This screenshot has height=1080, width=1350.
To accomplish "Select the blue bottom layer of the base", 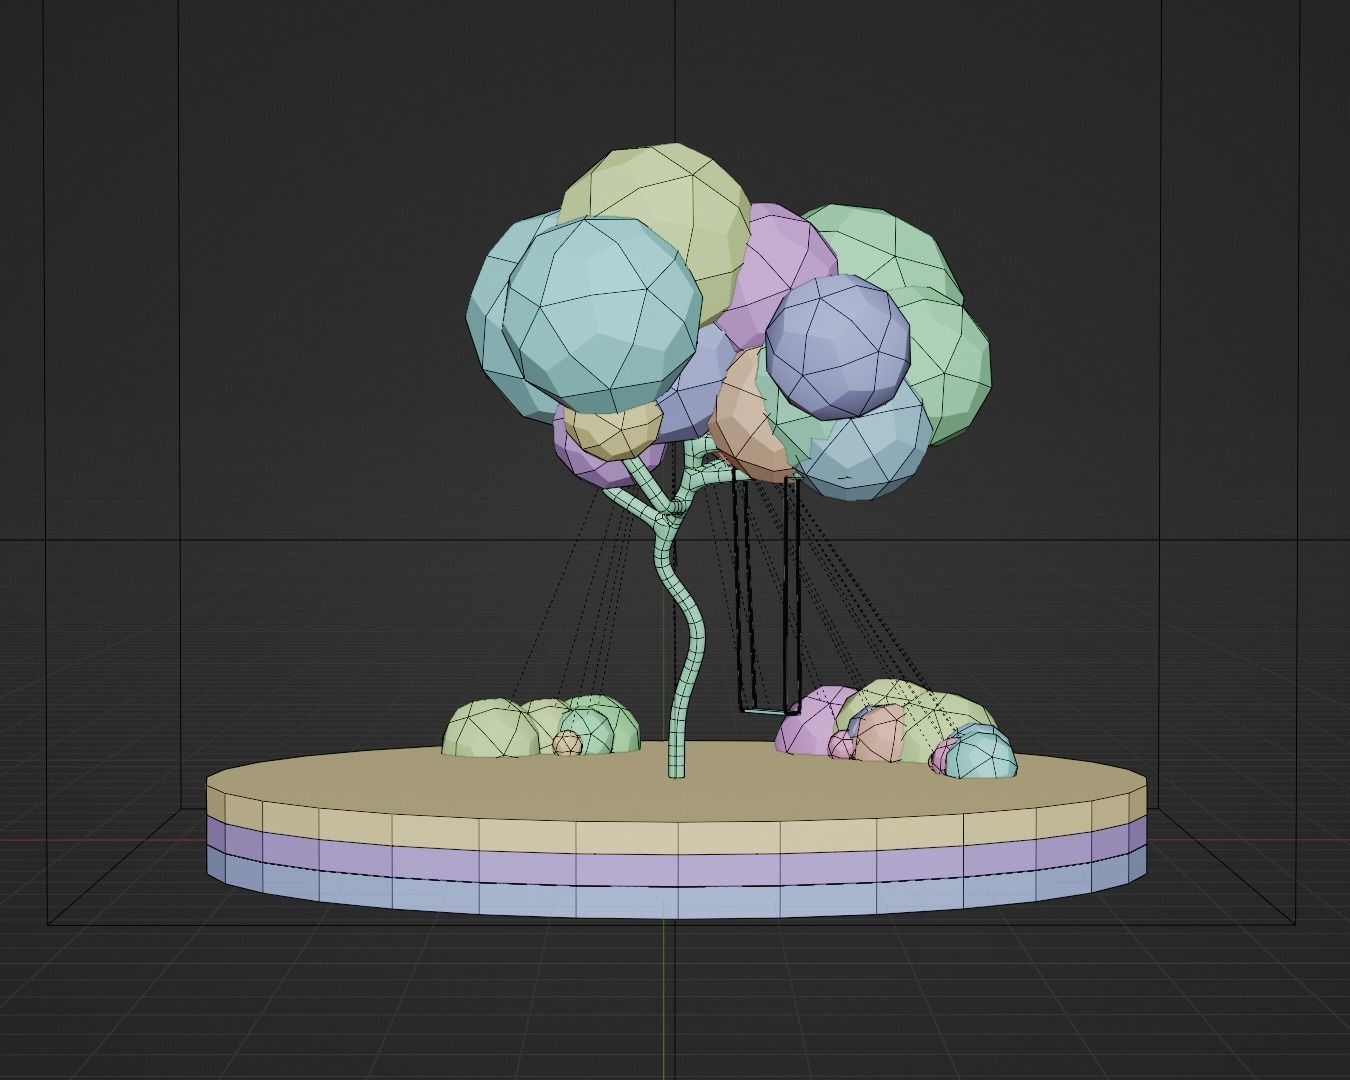I will click(678, 900).
